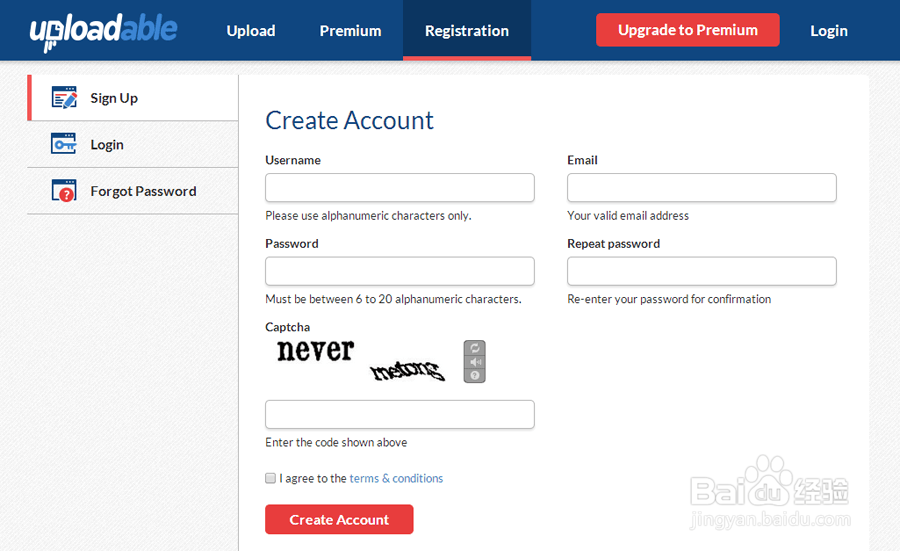
Task: Click the Login key icon in sidebar
Action: 64,144
